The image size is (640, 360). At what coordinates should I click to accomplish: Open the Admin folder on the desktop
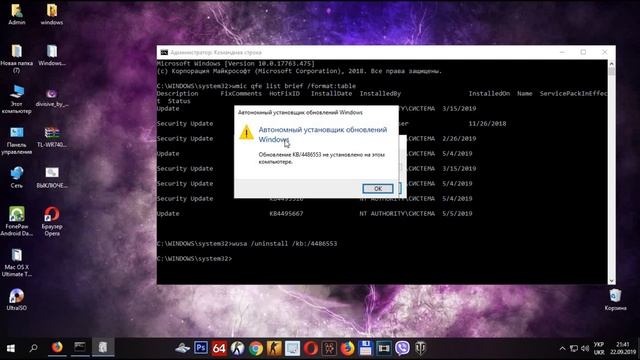point(17,14)
